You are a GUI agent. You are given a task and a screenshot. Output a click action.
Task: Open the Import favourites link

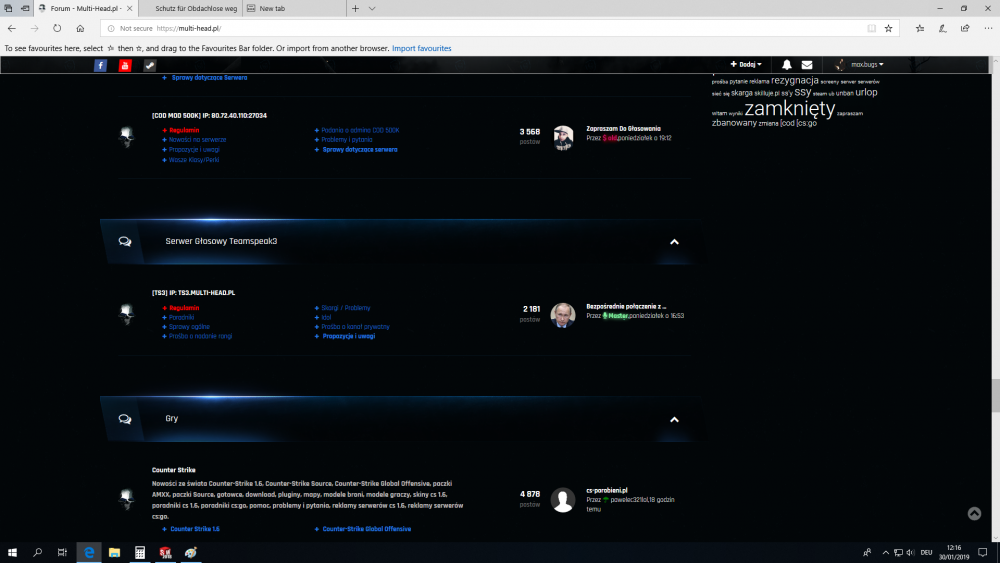[x=421, y=48]
